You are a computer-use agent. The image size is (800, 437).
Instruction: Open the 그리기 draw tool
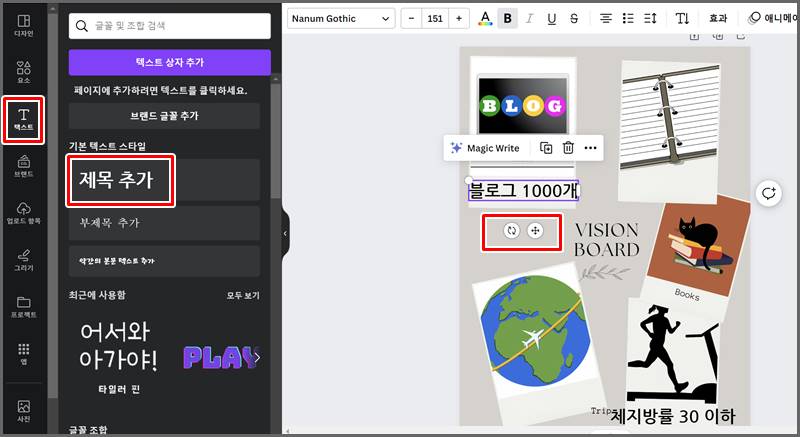point(23,261)
